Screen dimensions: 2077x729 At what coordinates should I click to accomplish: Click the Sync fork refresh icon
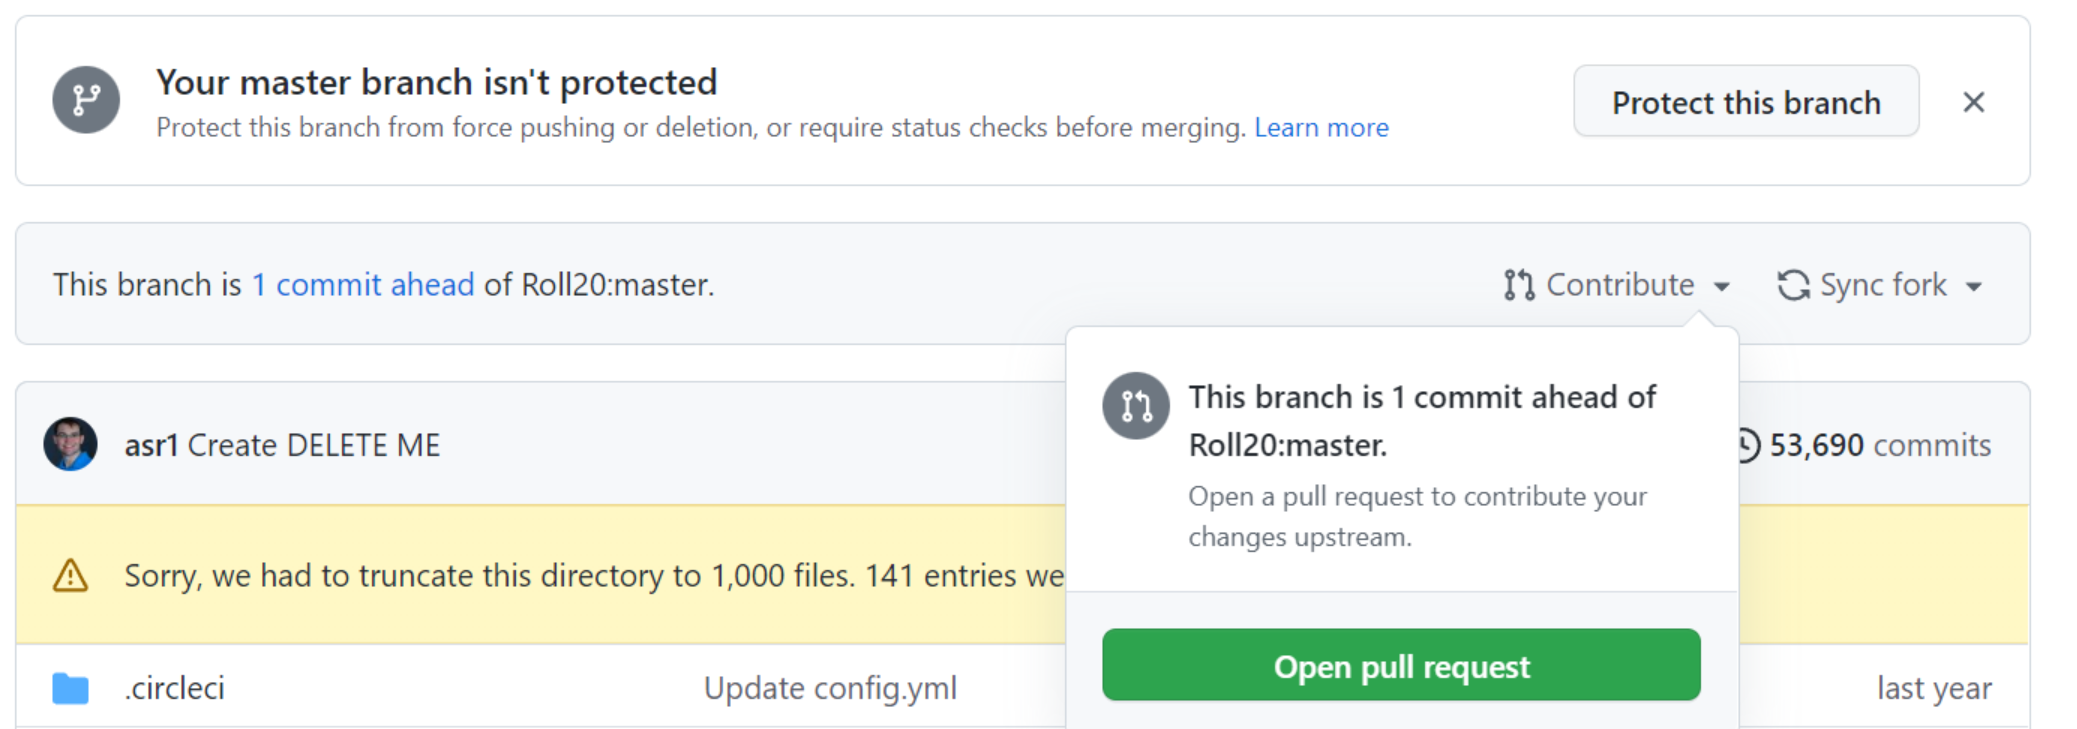coord(1795,284)
